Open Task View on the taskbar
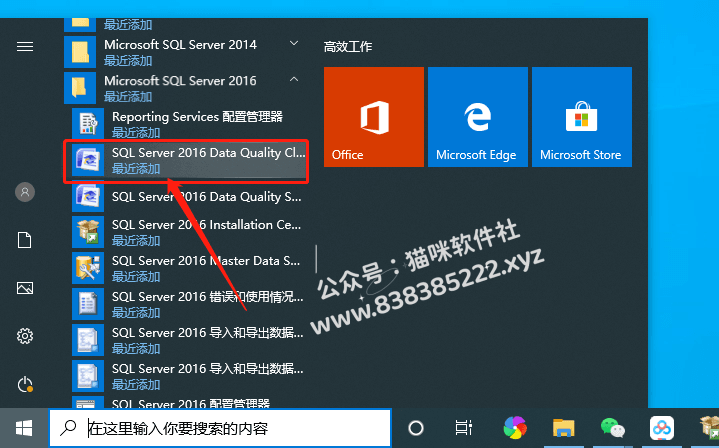 pyautogui.click(x=464, y=428)
